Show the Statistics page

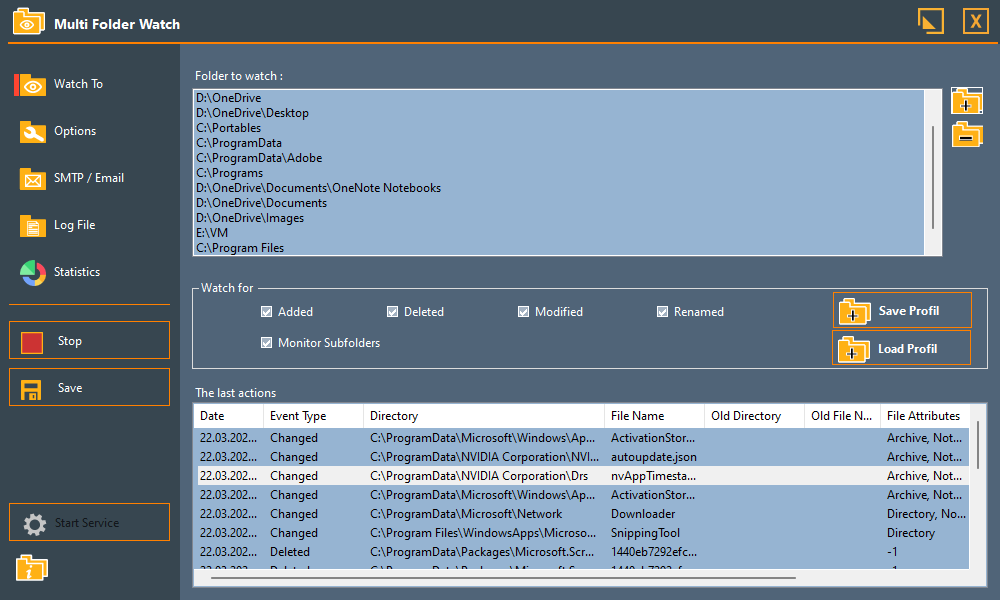pos(76,272)
